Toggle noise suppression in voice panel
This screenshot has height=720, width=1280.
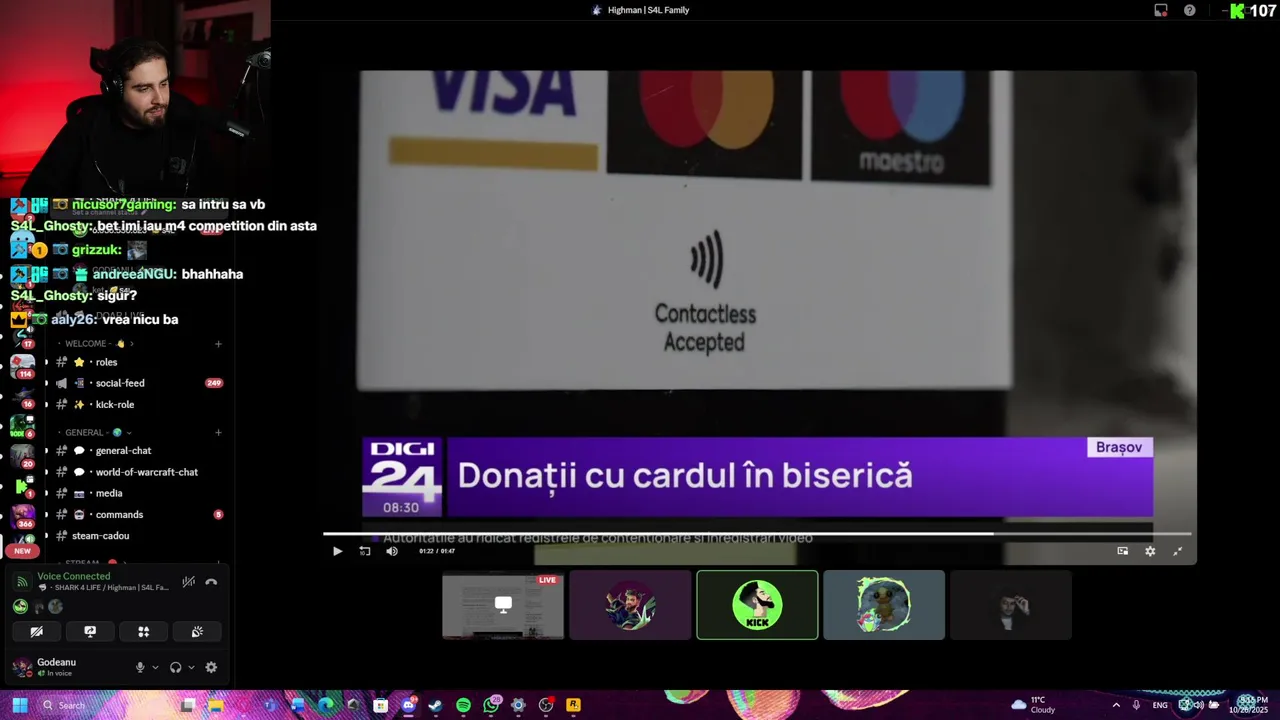188,581
